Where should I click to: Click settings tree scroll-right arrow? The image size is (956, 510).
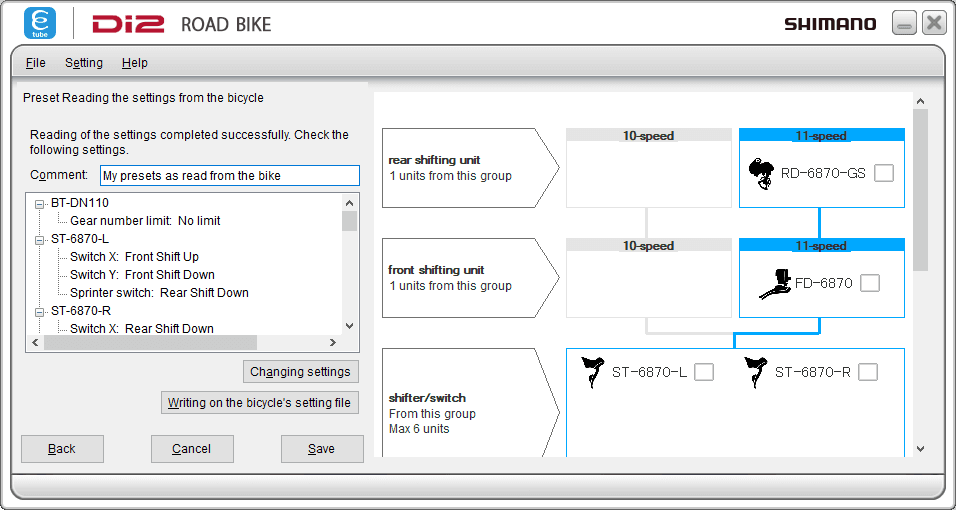click(333, 343)
